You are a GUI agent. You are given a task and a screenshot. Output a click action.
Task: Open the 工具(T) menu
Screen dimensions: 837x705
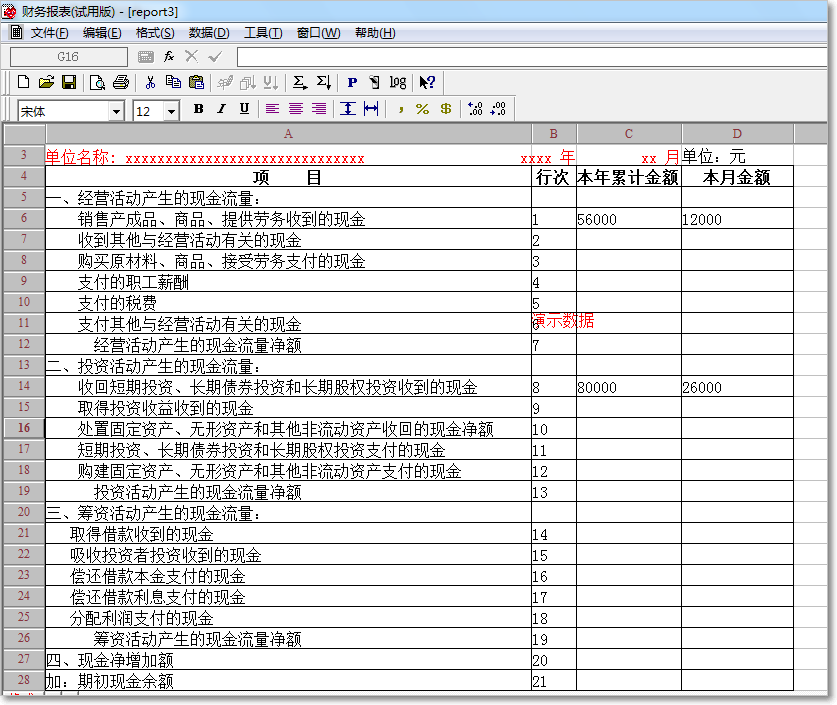pos(262,33)
